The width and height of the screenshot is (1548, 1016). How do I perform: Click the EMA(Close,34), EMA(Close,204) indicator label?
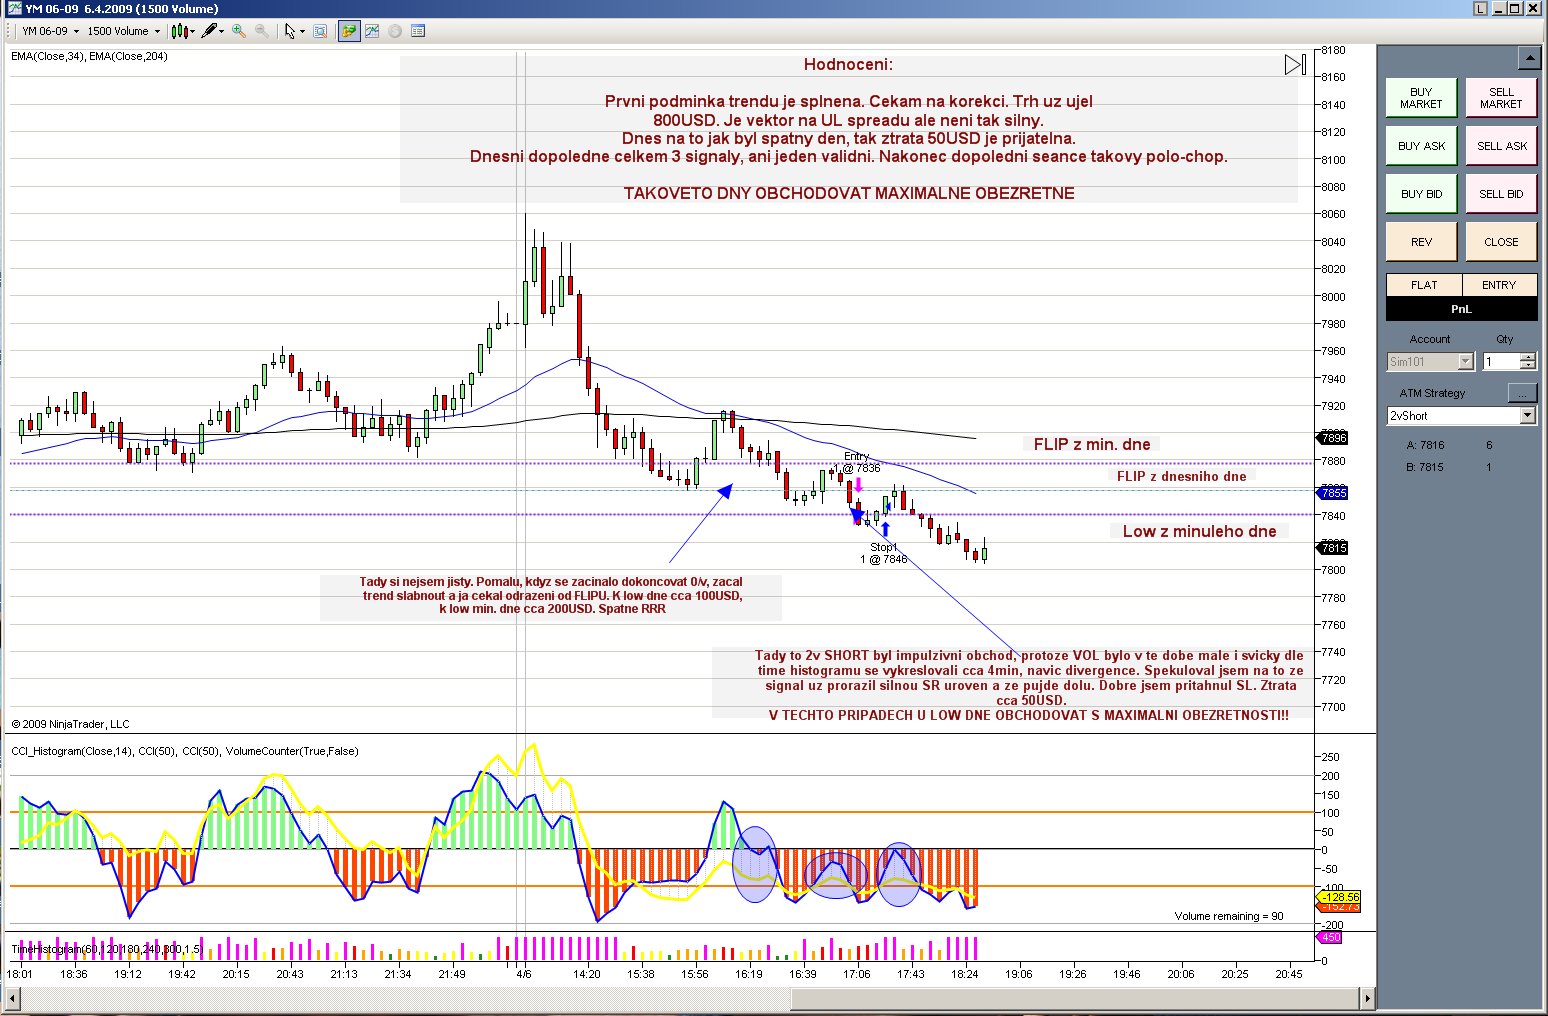[x=89, y=56]
